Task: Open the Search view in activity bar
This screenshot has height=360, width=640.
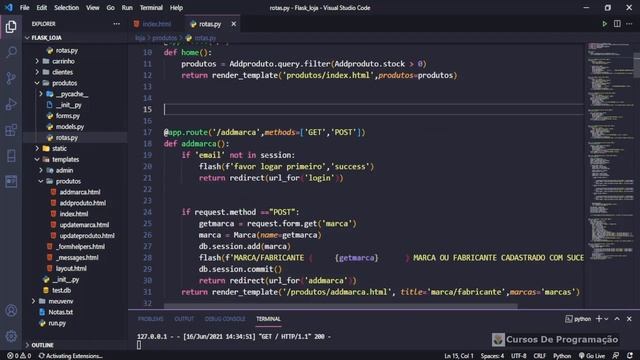Action: pyautogui.click(x=11, y=52)
